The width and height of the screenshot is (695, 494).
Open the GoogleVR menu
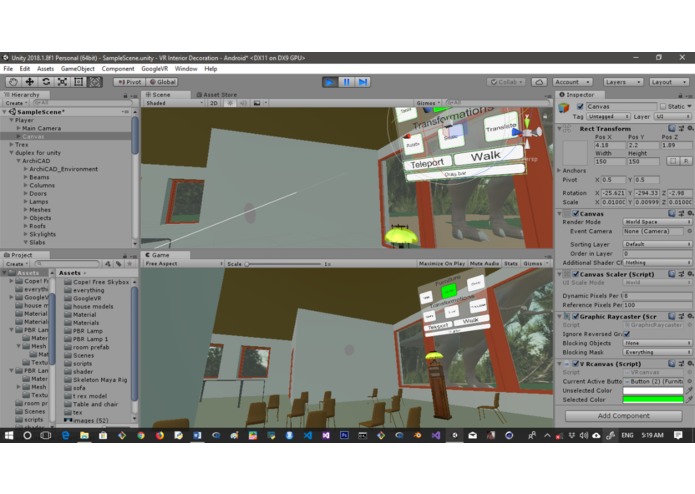click(x=155, y=69)
